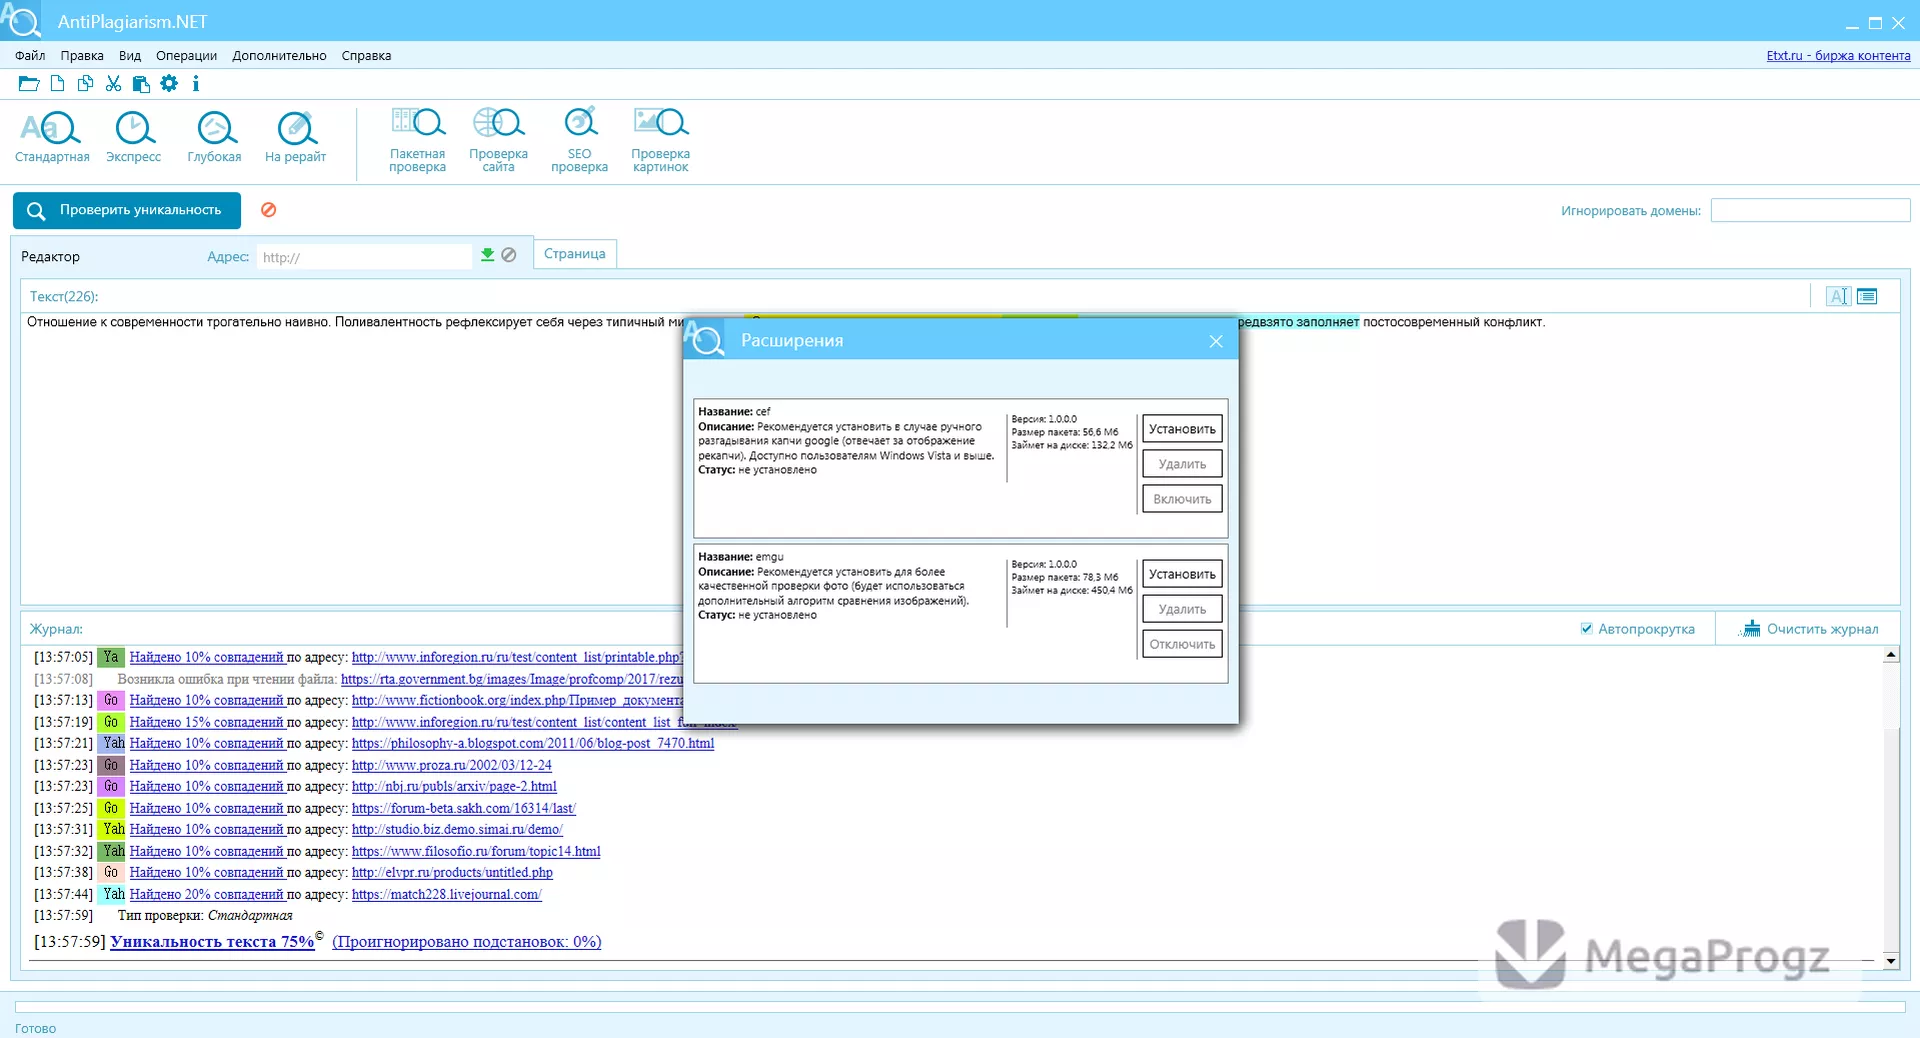Screen dimensions: 1920x1038
Task: Open the Файл menu
Action: point(30,56)
